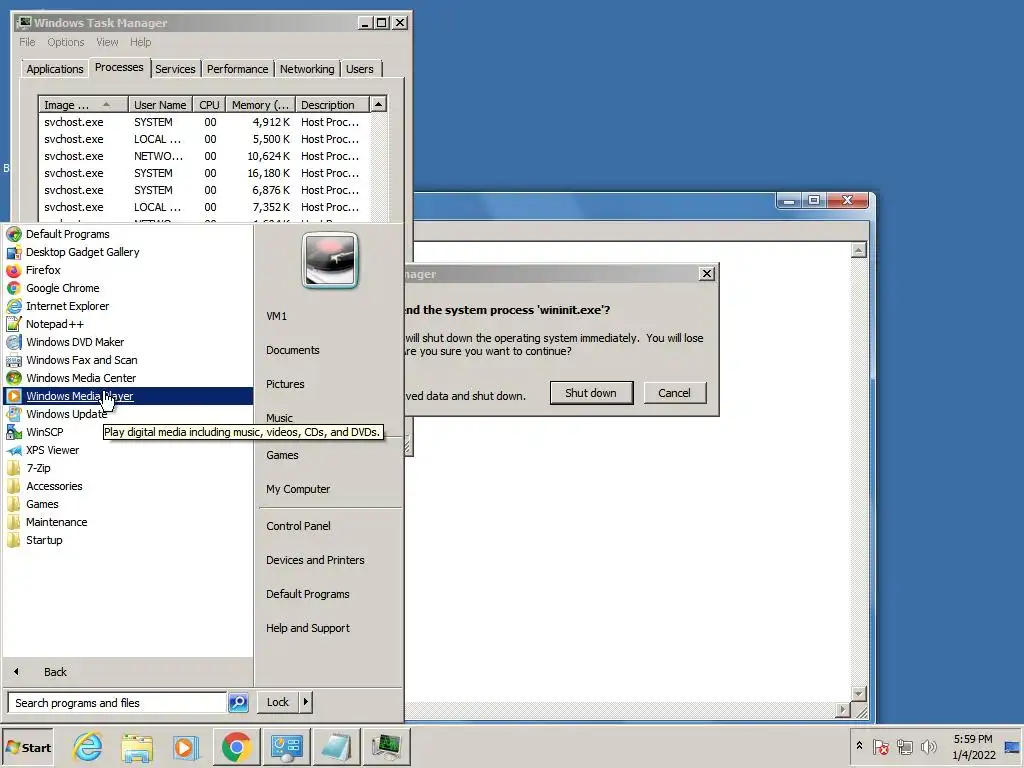Sort processes by Memory column
The height and width of the screenshot is (768, 1024).
pos(260,104)
